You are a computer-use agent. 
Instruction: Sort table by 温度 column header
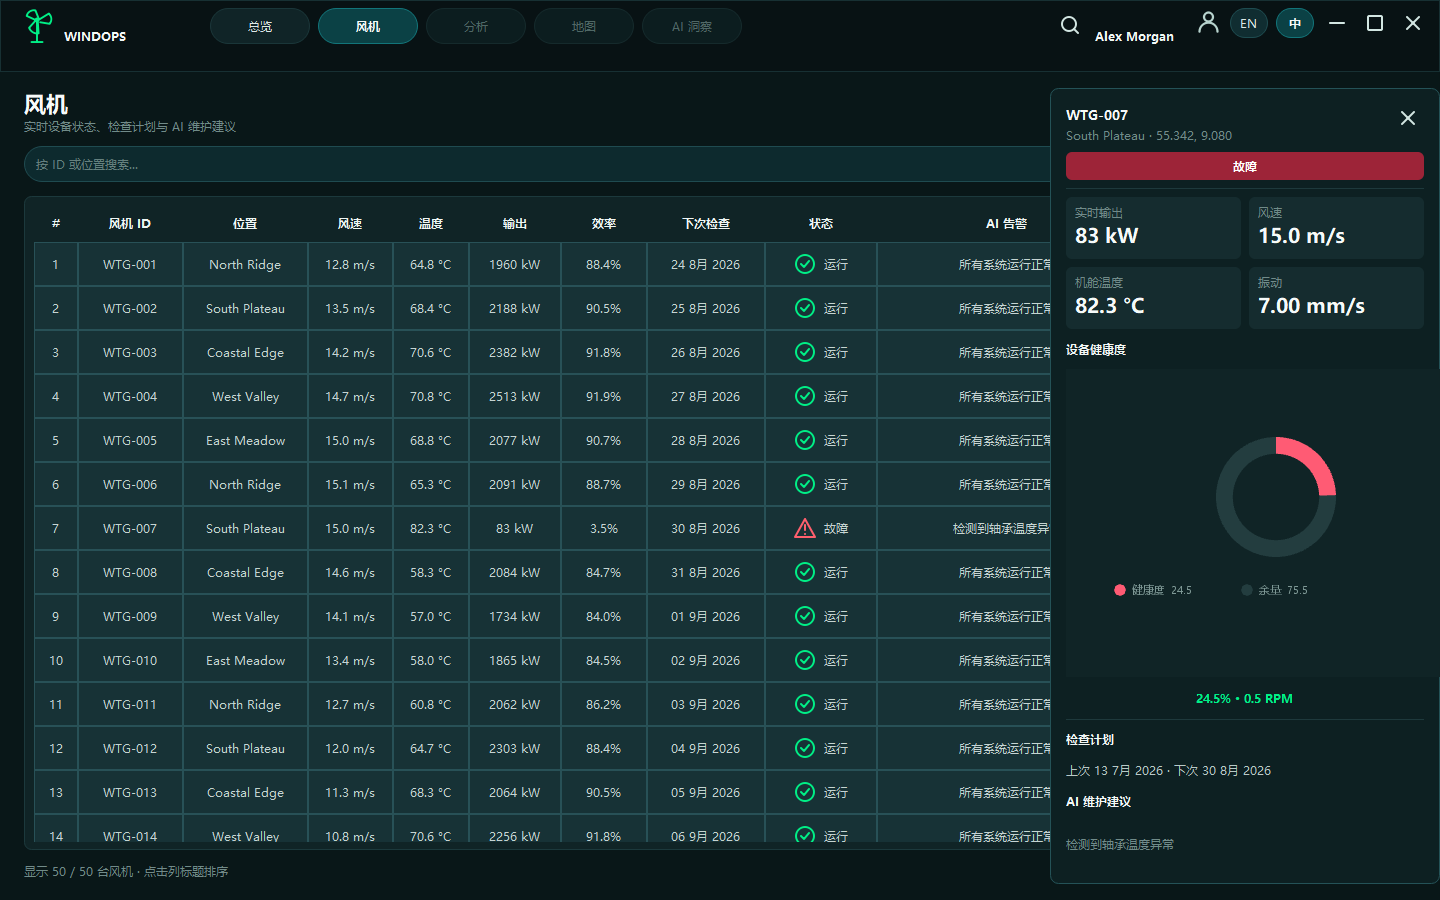431,223
